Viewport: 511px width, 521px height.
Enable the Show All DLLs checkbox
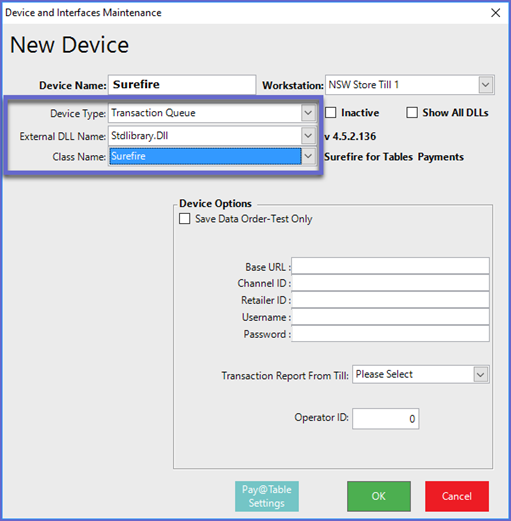tap(412, 112)
